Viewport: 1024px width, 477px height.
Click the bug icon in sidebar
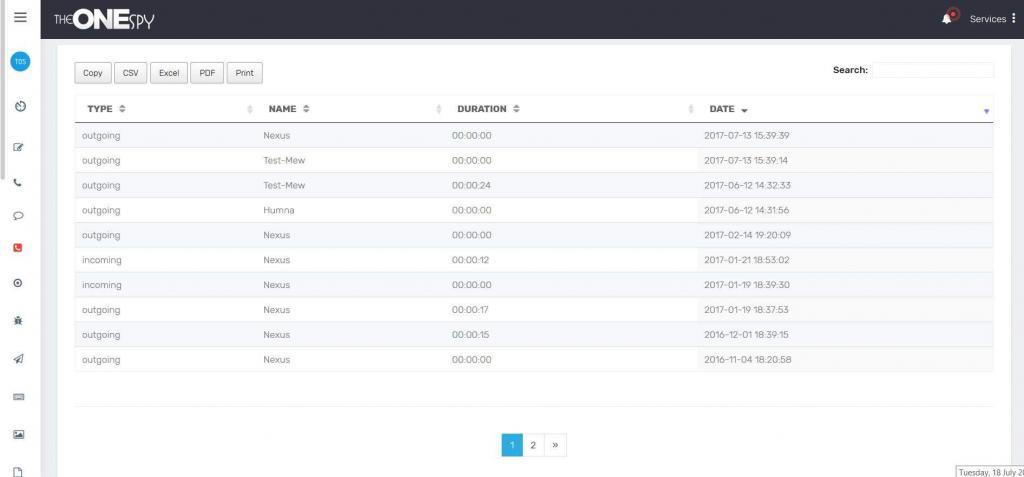[x=18, y=320]
